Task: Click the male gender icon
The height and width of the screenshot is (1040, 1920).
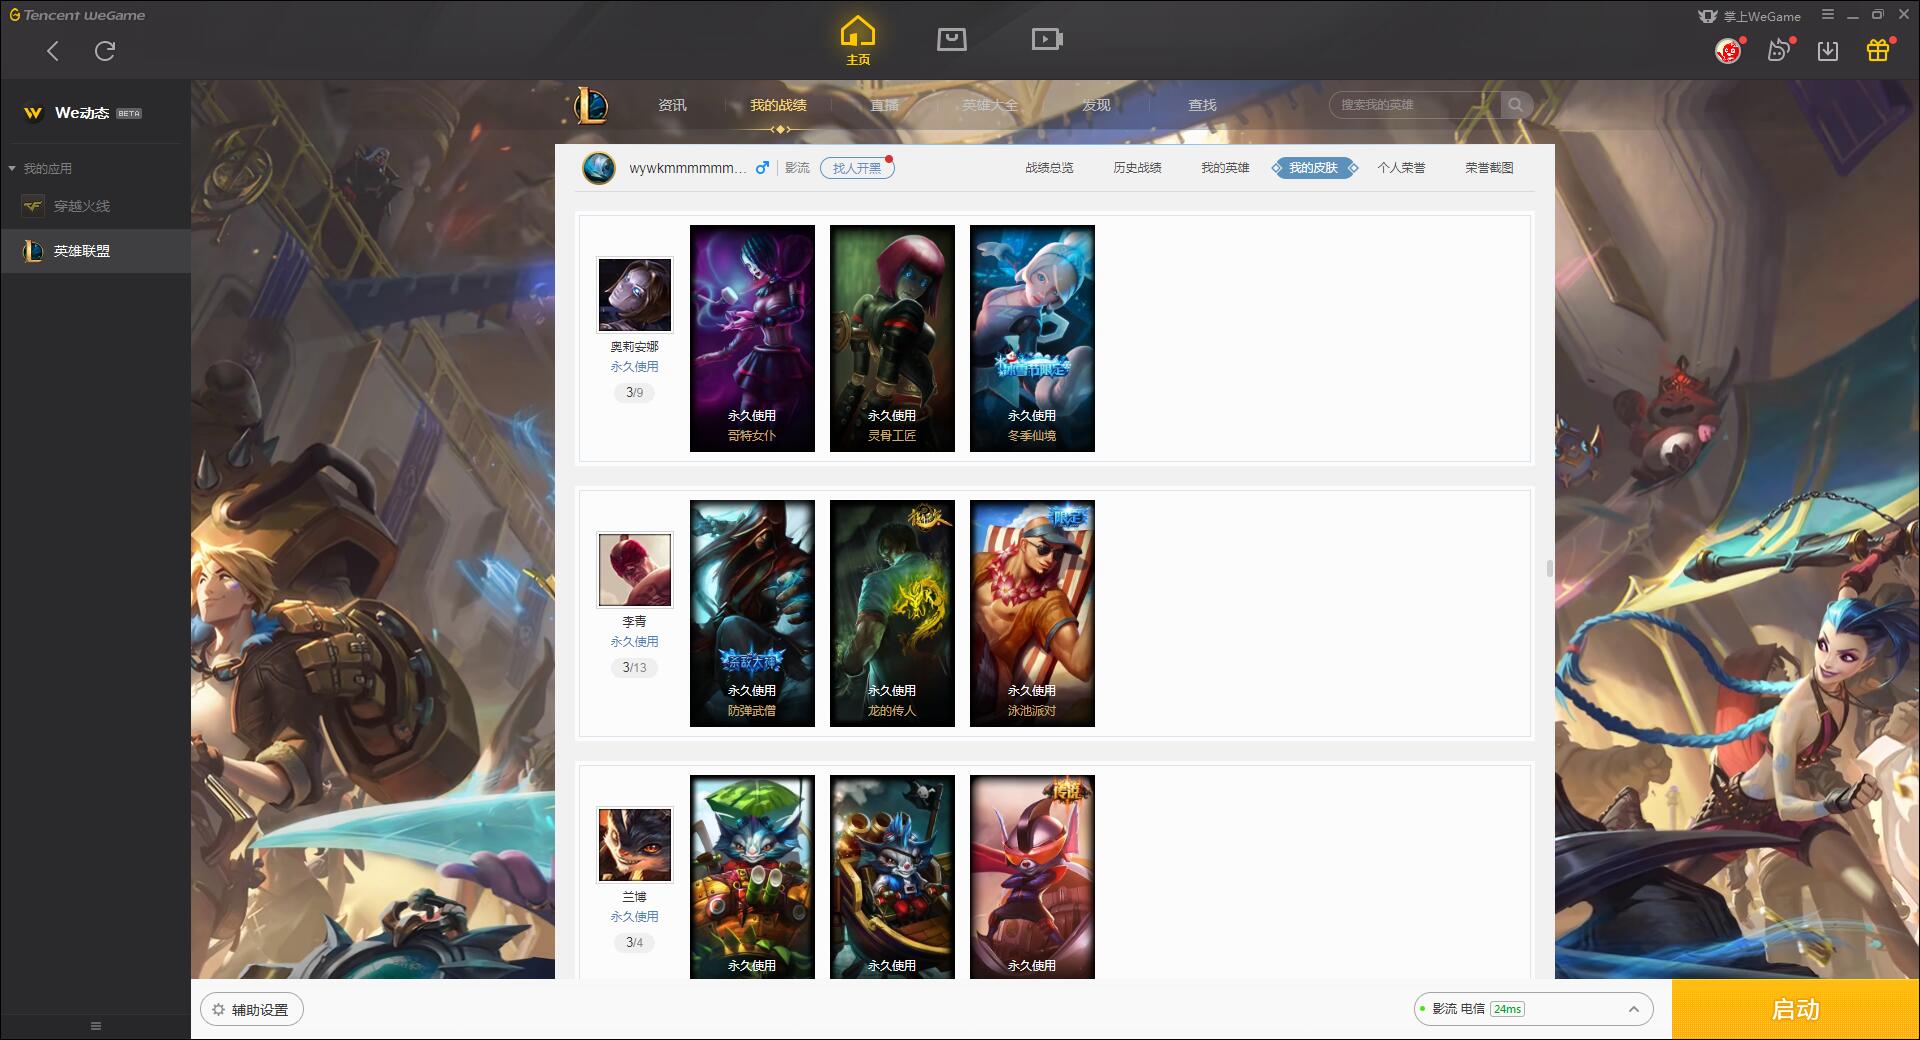Action: click(762, 168)
